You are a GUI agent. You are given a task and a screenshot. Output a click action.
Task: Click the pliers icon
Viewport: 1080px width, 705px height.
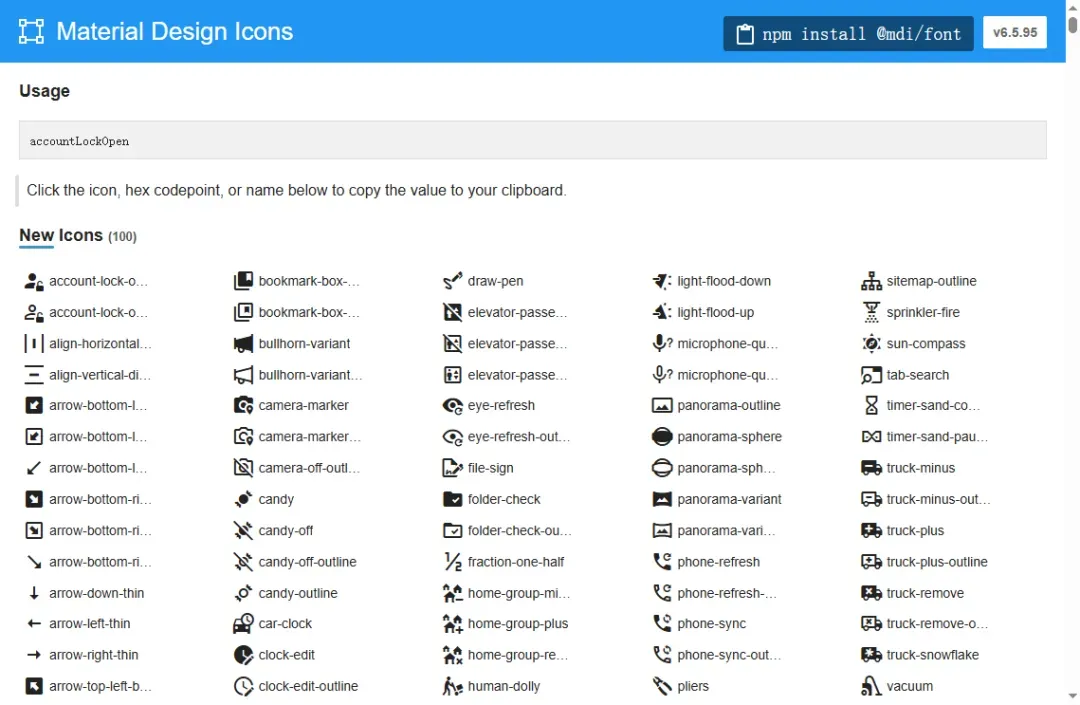coord(661,686)
